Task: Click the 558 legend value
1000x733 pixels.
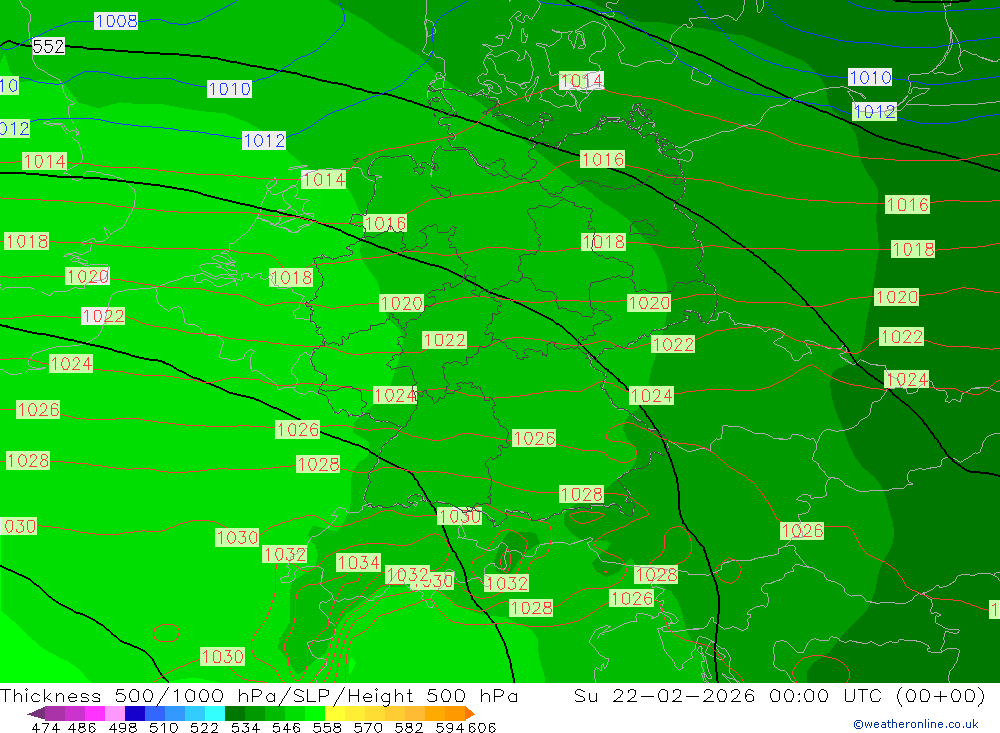Action: pyautogui.click(x=327, y=727)
